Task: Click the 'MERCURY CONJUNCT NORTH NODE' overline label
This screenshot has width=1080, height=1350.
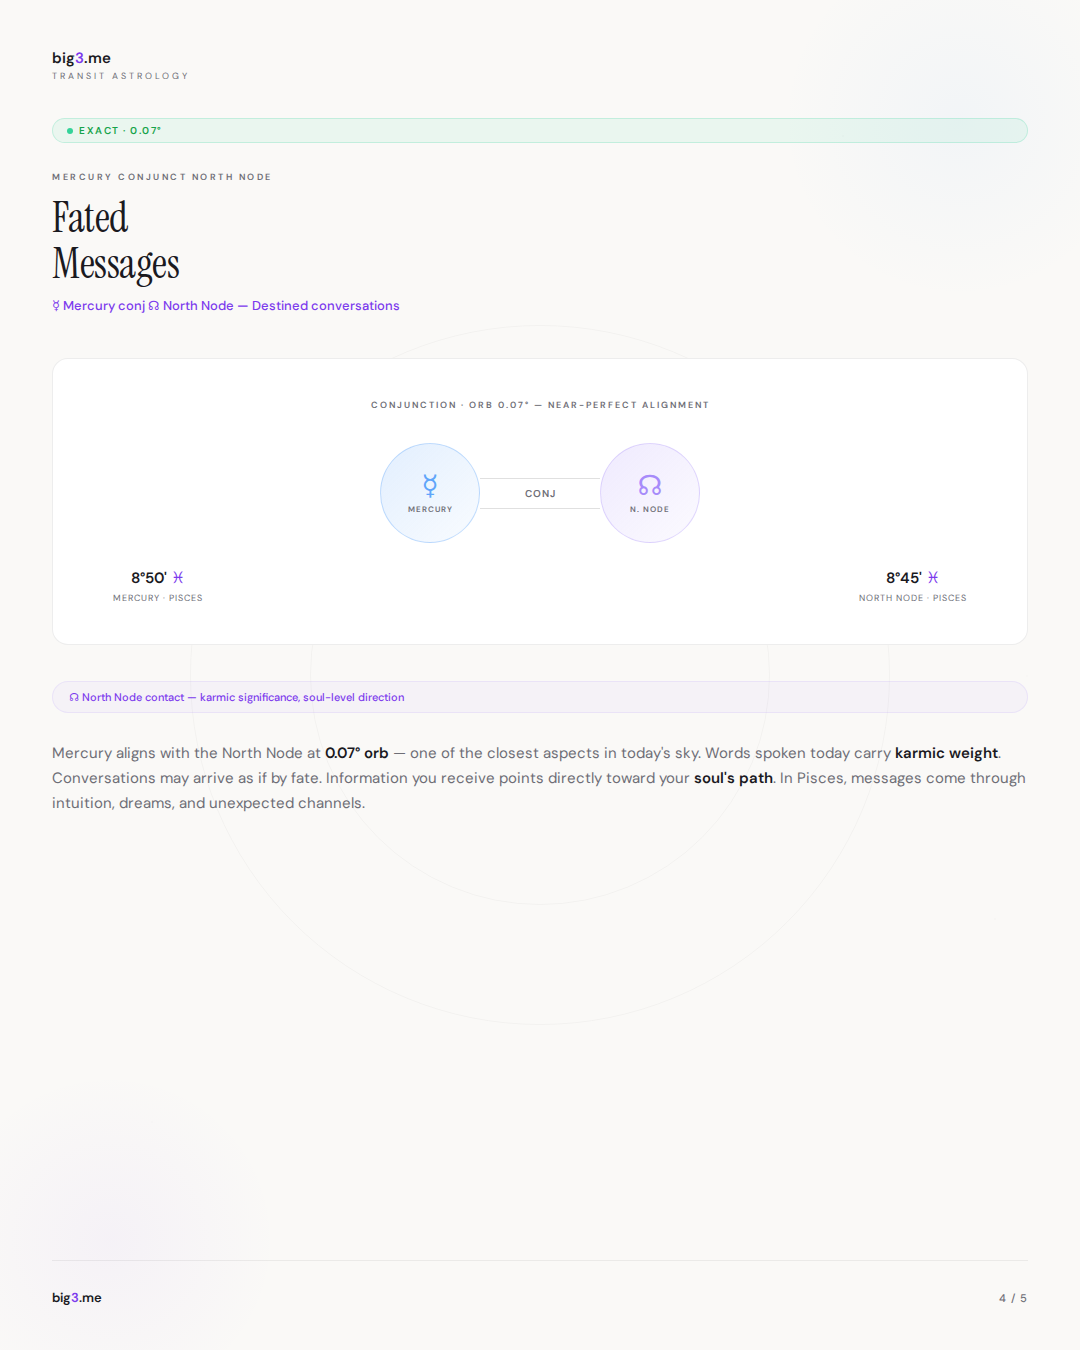Action: [161, 177]
